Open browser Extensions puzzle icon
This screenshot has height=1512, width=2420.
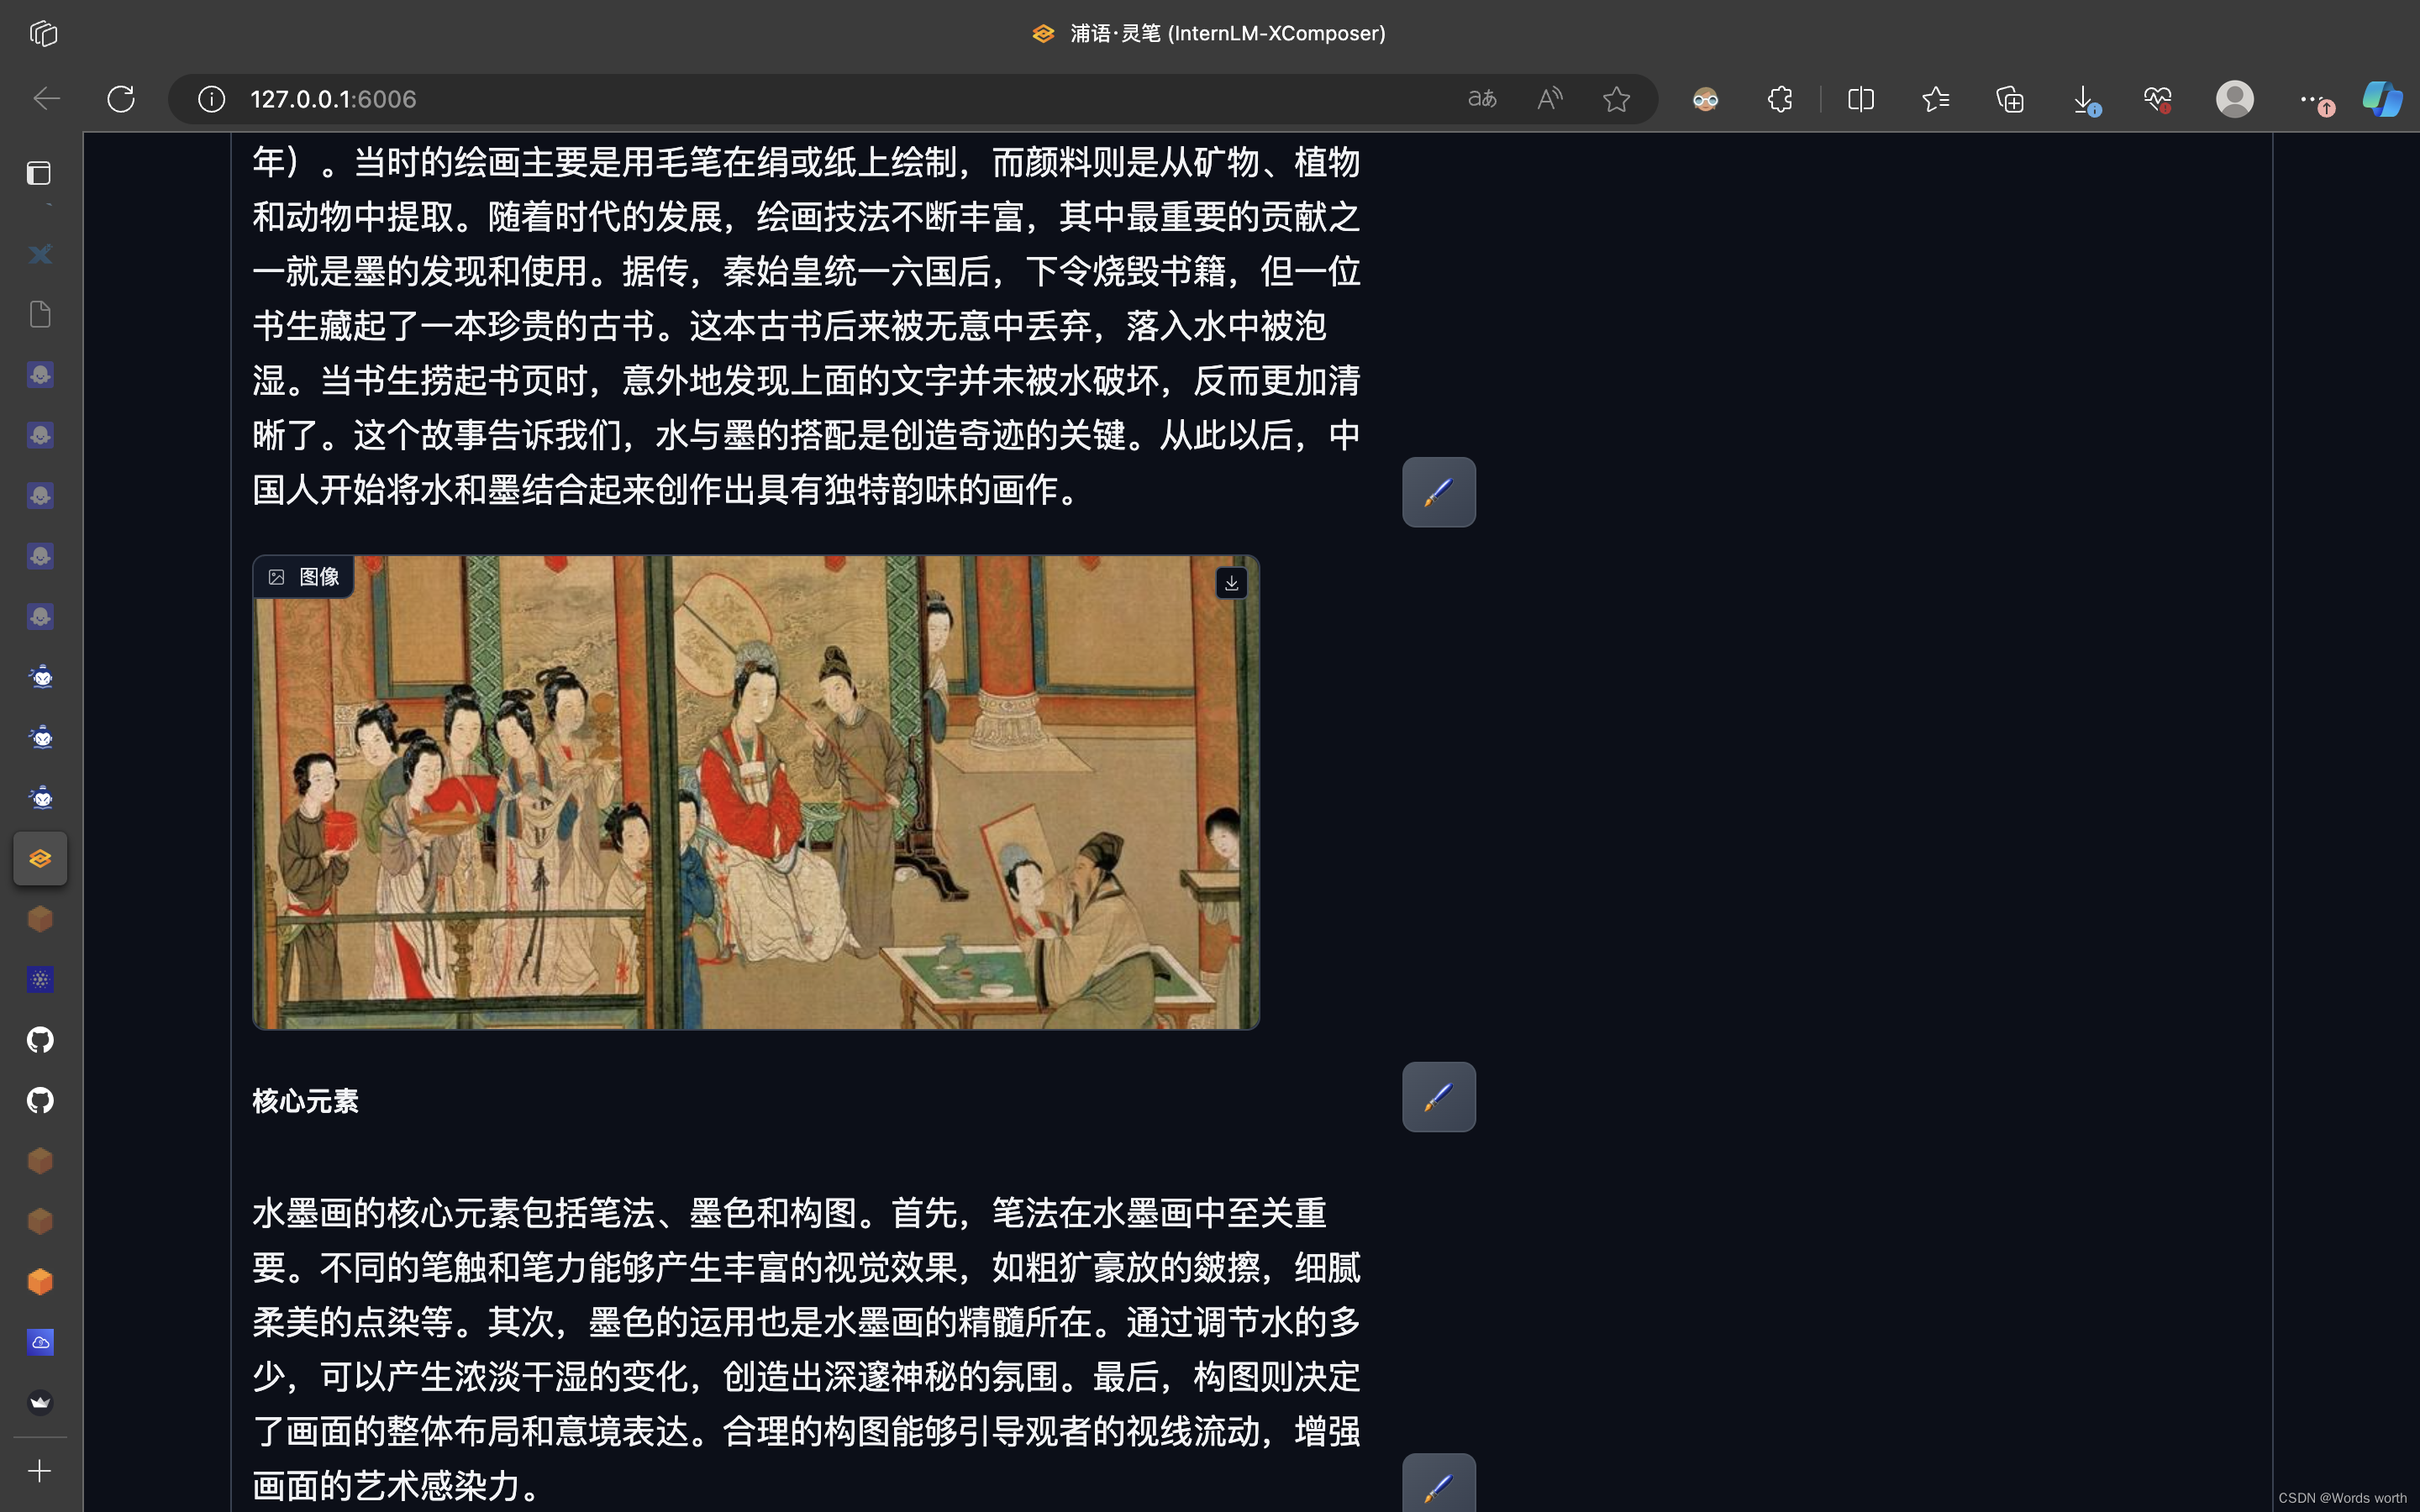click(1779, 99)
